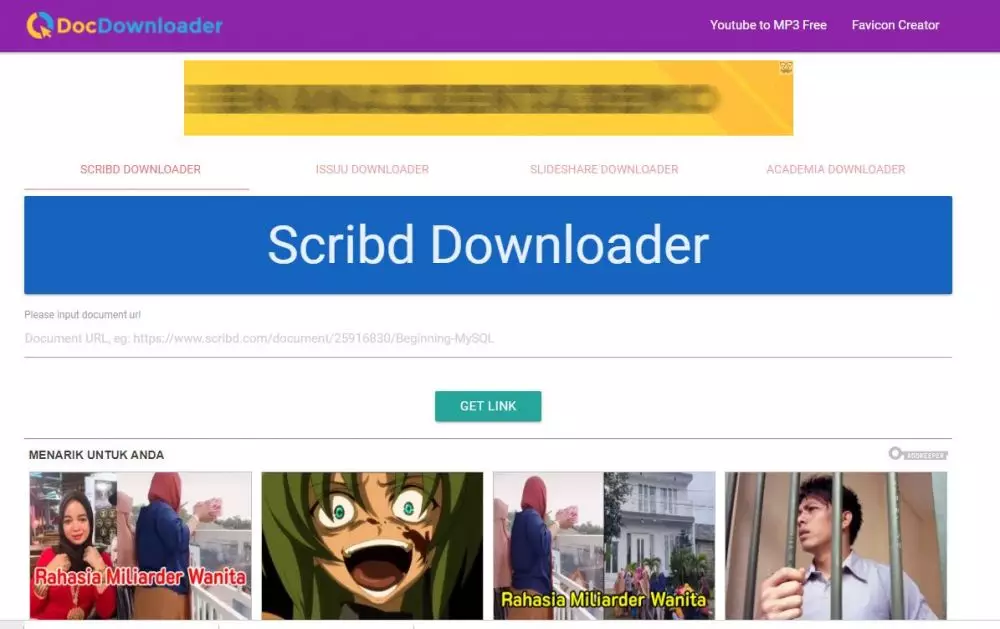Open the anime face thumbnail

[x=372, y=545]
